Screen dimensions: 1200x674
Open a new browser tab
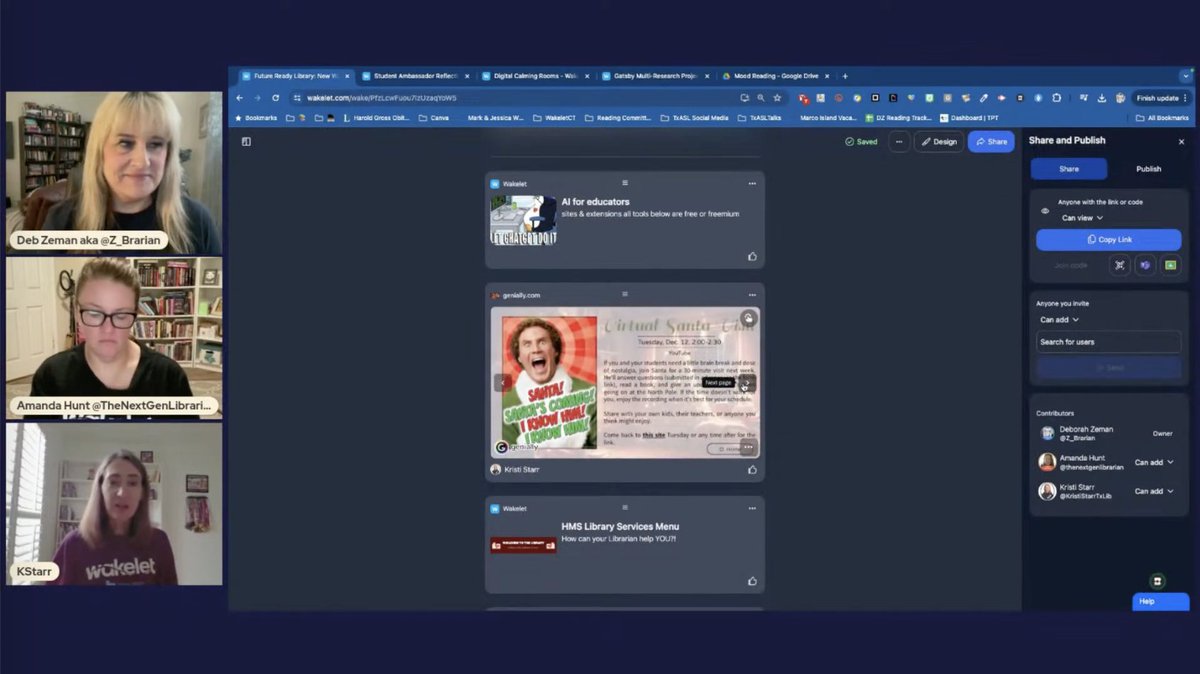tap(845, 76)
